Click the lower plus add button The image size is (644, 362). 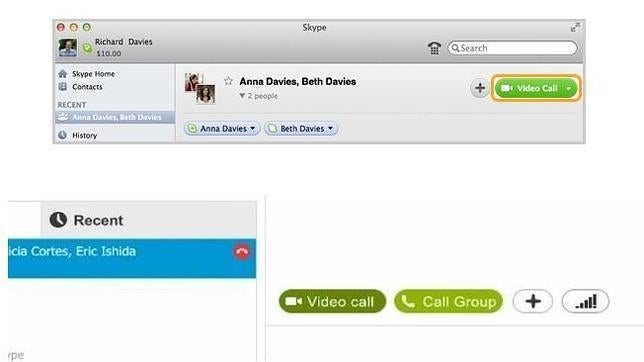533,301
